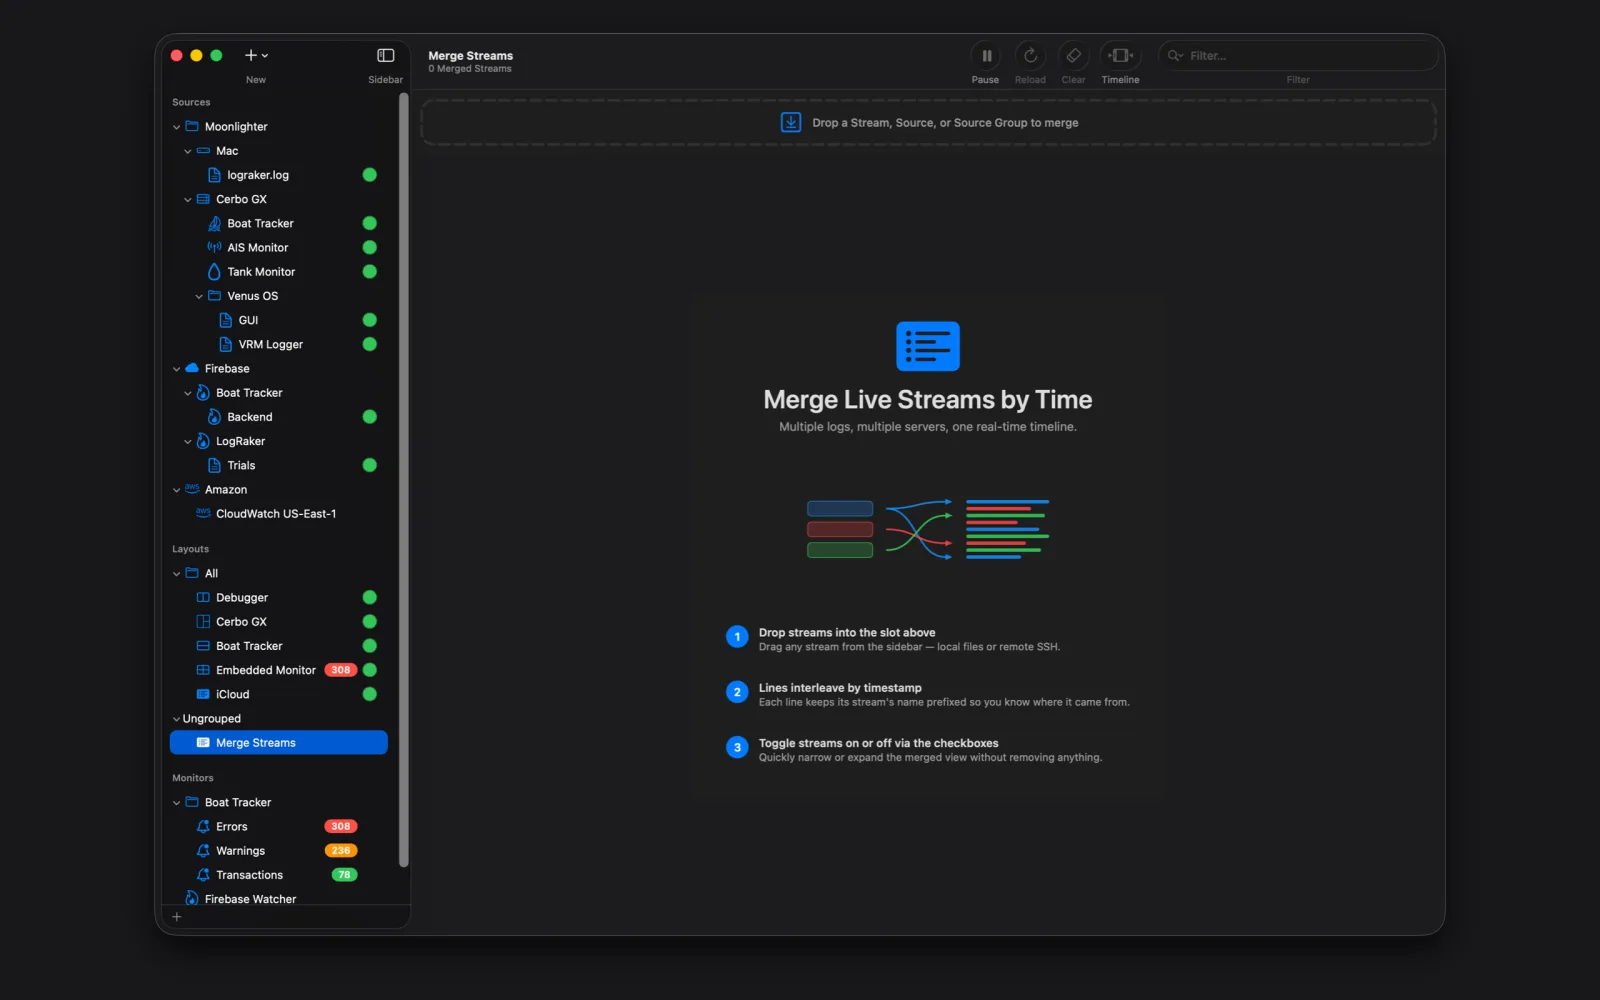Image resolution: width=1600 pixels, height=1000 pixels.
Task: Click the Boat Tracker layout icon
Action: [203, 646]
